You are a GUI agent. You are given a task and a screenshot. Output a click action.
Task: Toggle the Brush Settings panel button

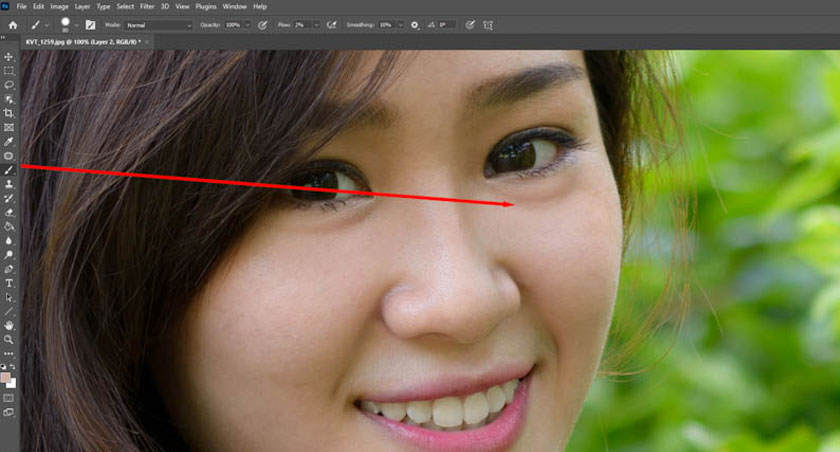click(x=90, y=25)
